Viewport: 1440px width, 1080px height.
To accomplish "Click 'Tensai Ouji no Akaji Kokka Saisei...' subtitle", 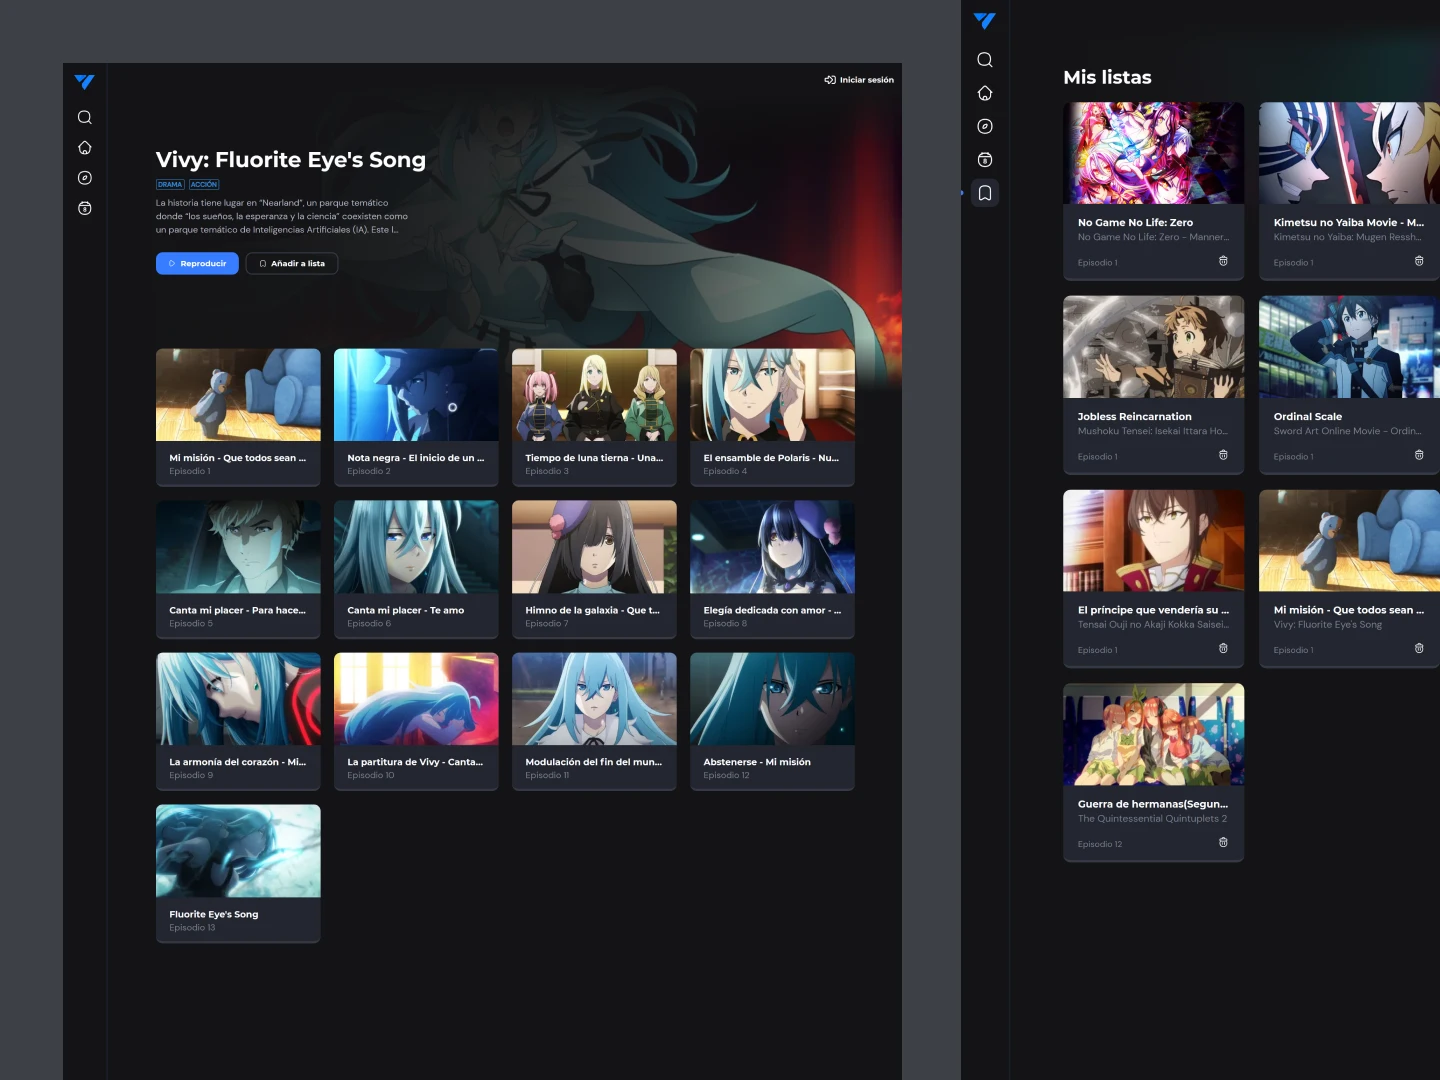I will 1154,624.
